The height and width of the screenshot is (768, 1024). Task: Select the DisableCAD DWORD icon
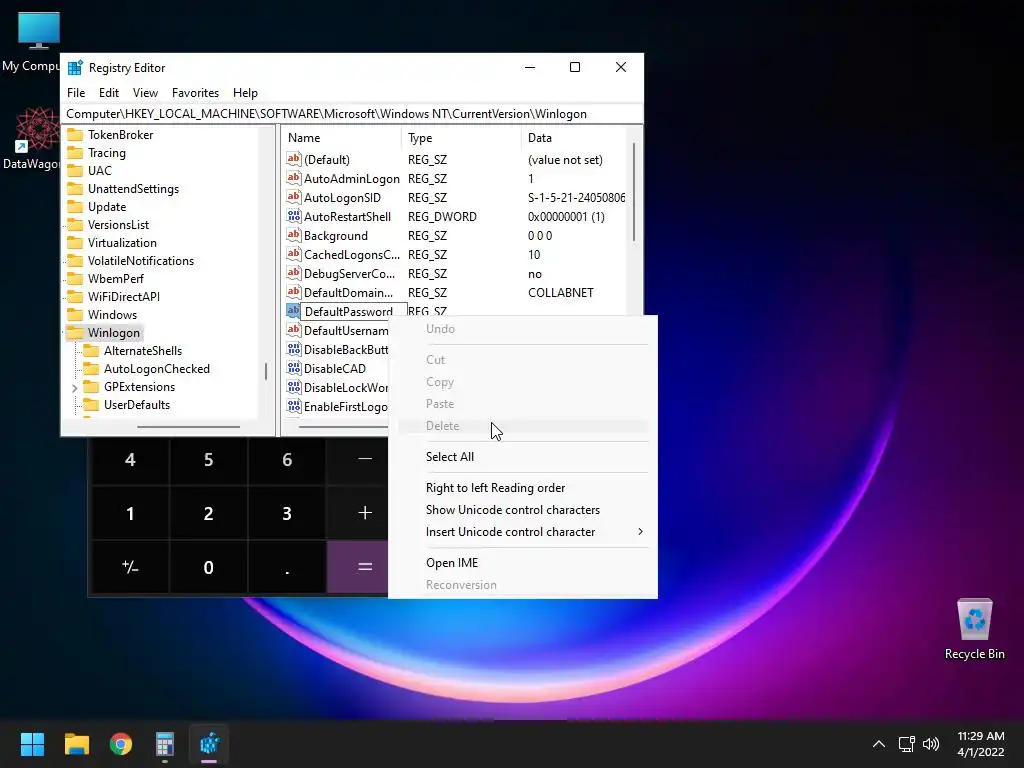coord(294,368)
